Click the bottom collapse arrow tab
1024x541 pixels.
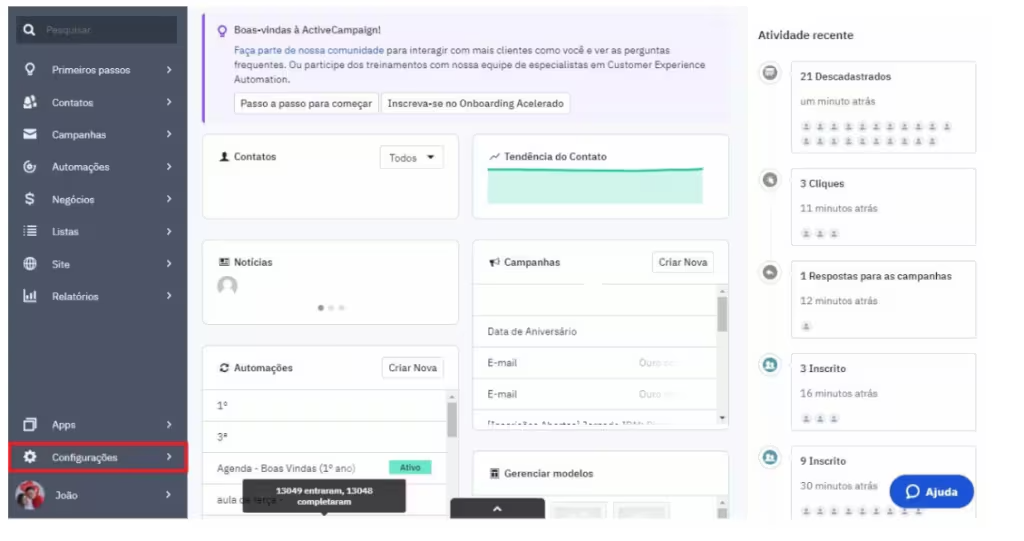(497, 508)
